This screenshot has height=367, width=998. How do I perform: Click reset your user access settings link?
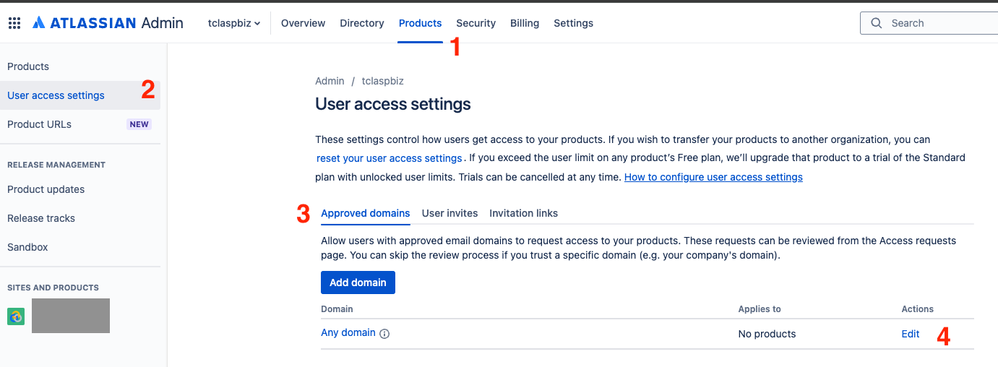389,158
